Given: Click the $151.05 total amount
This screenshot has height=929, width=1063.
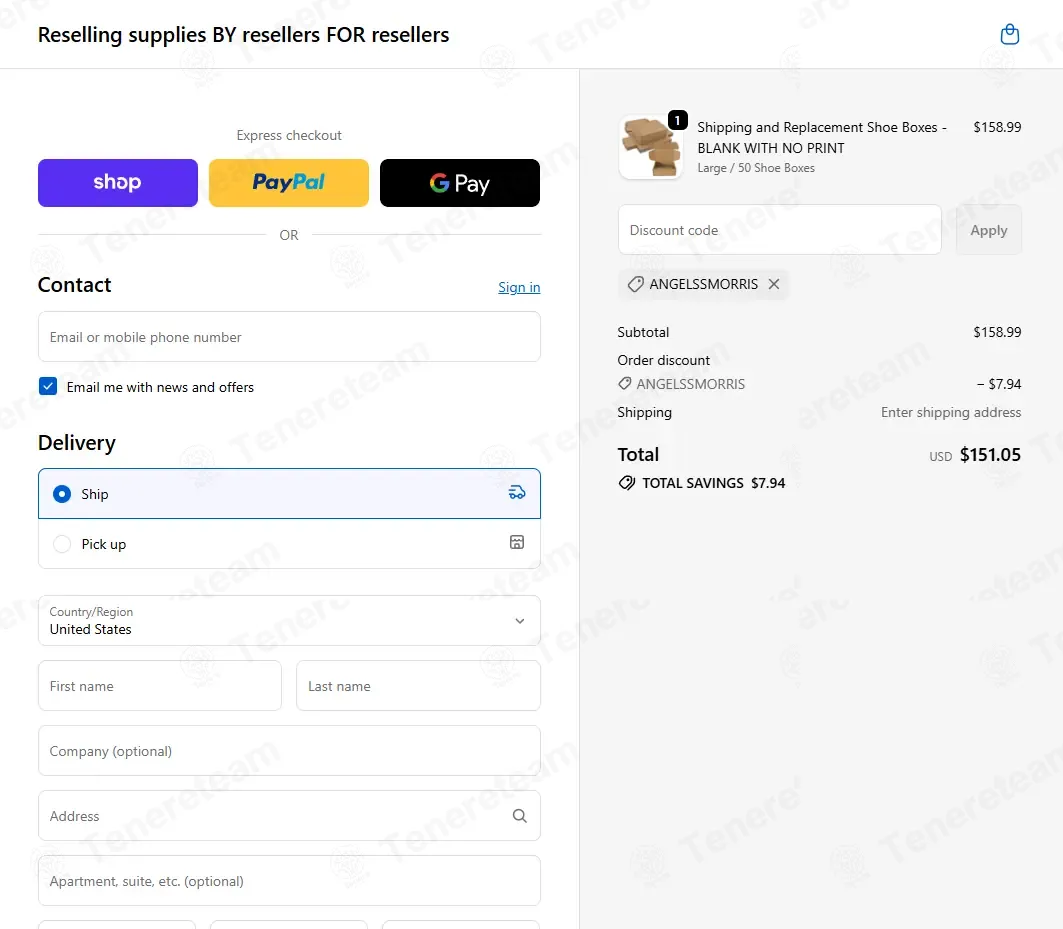Looking at the screenshot, I should point(990,454).
